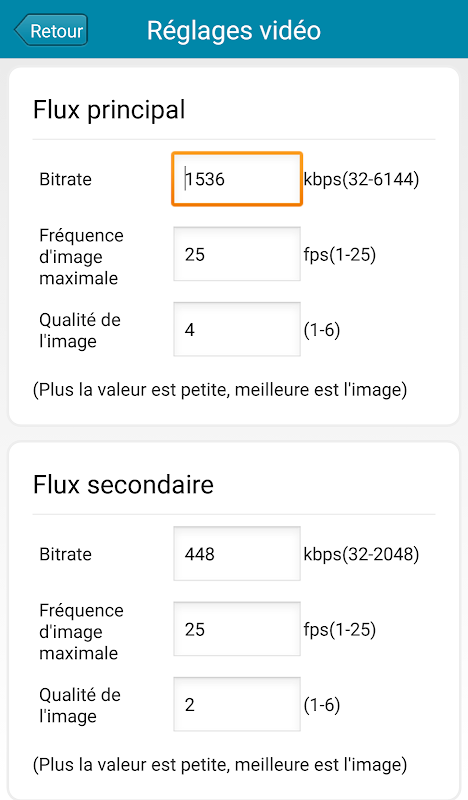
Task: Tap the Flux secondaire Bitrate field 448
Action: point(237,554)
